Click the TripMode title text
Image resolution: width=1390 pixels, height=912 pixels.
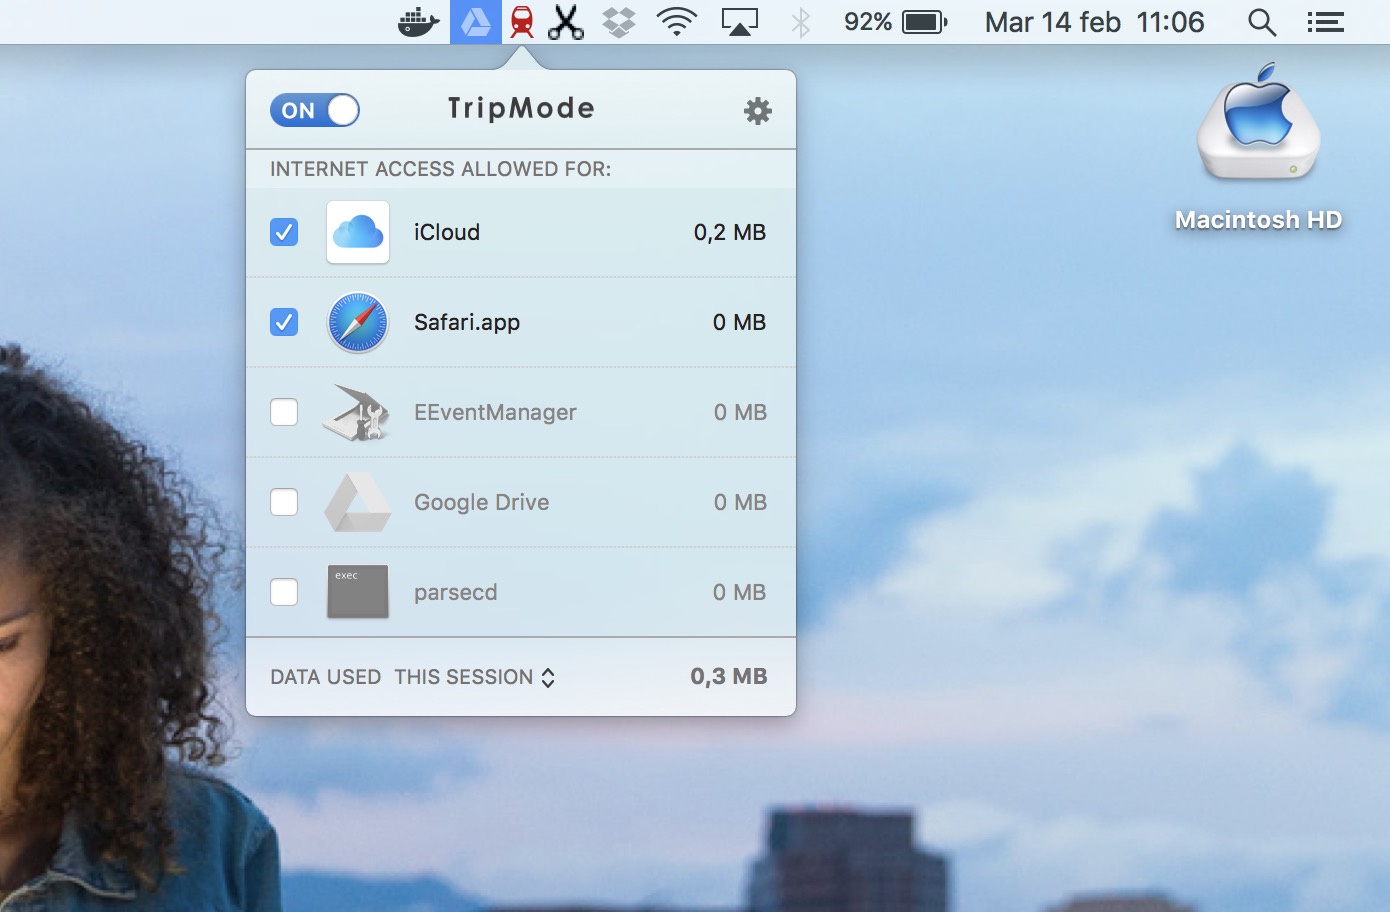tap(521, 109)
